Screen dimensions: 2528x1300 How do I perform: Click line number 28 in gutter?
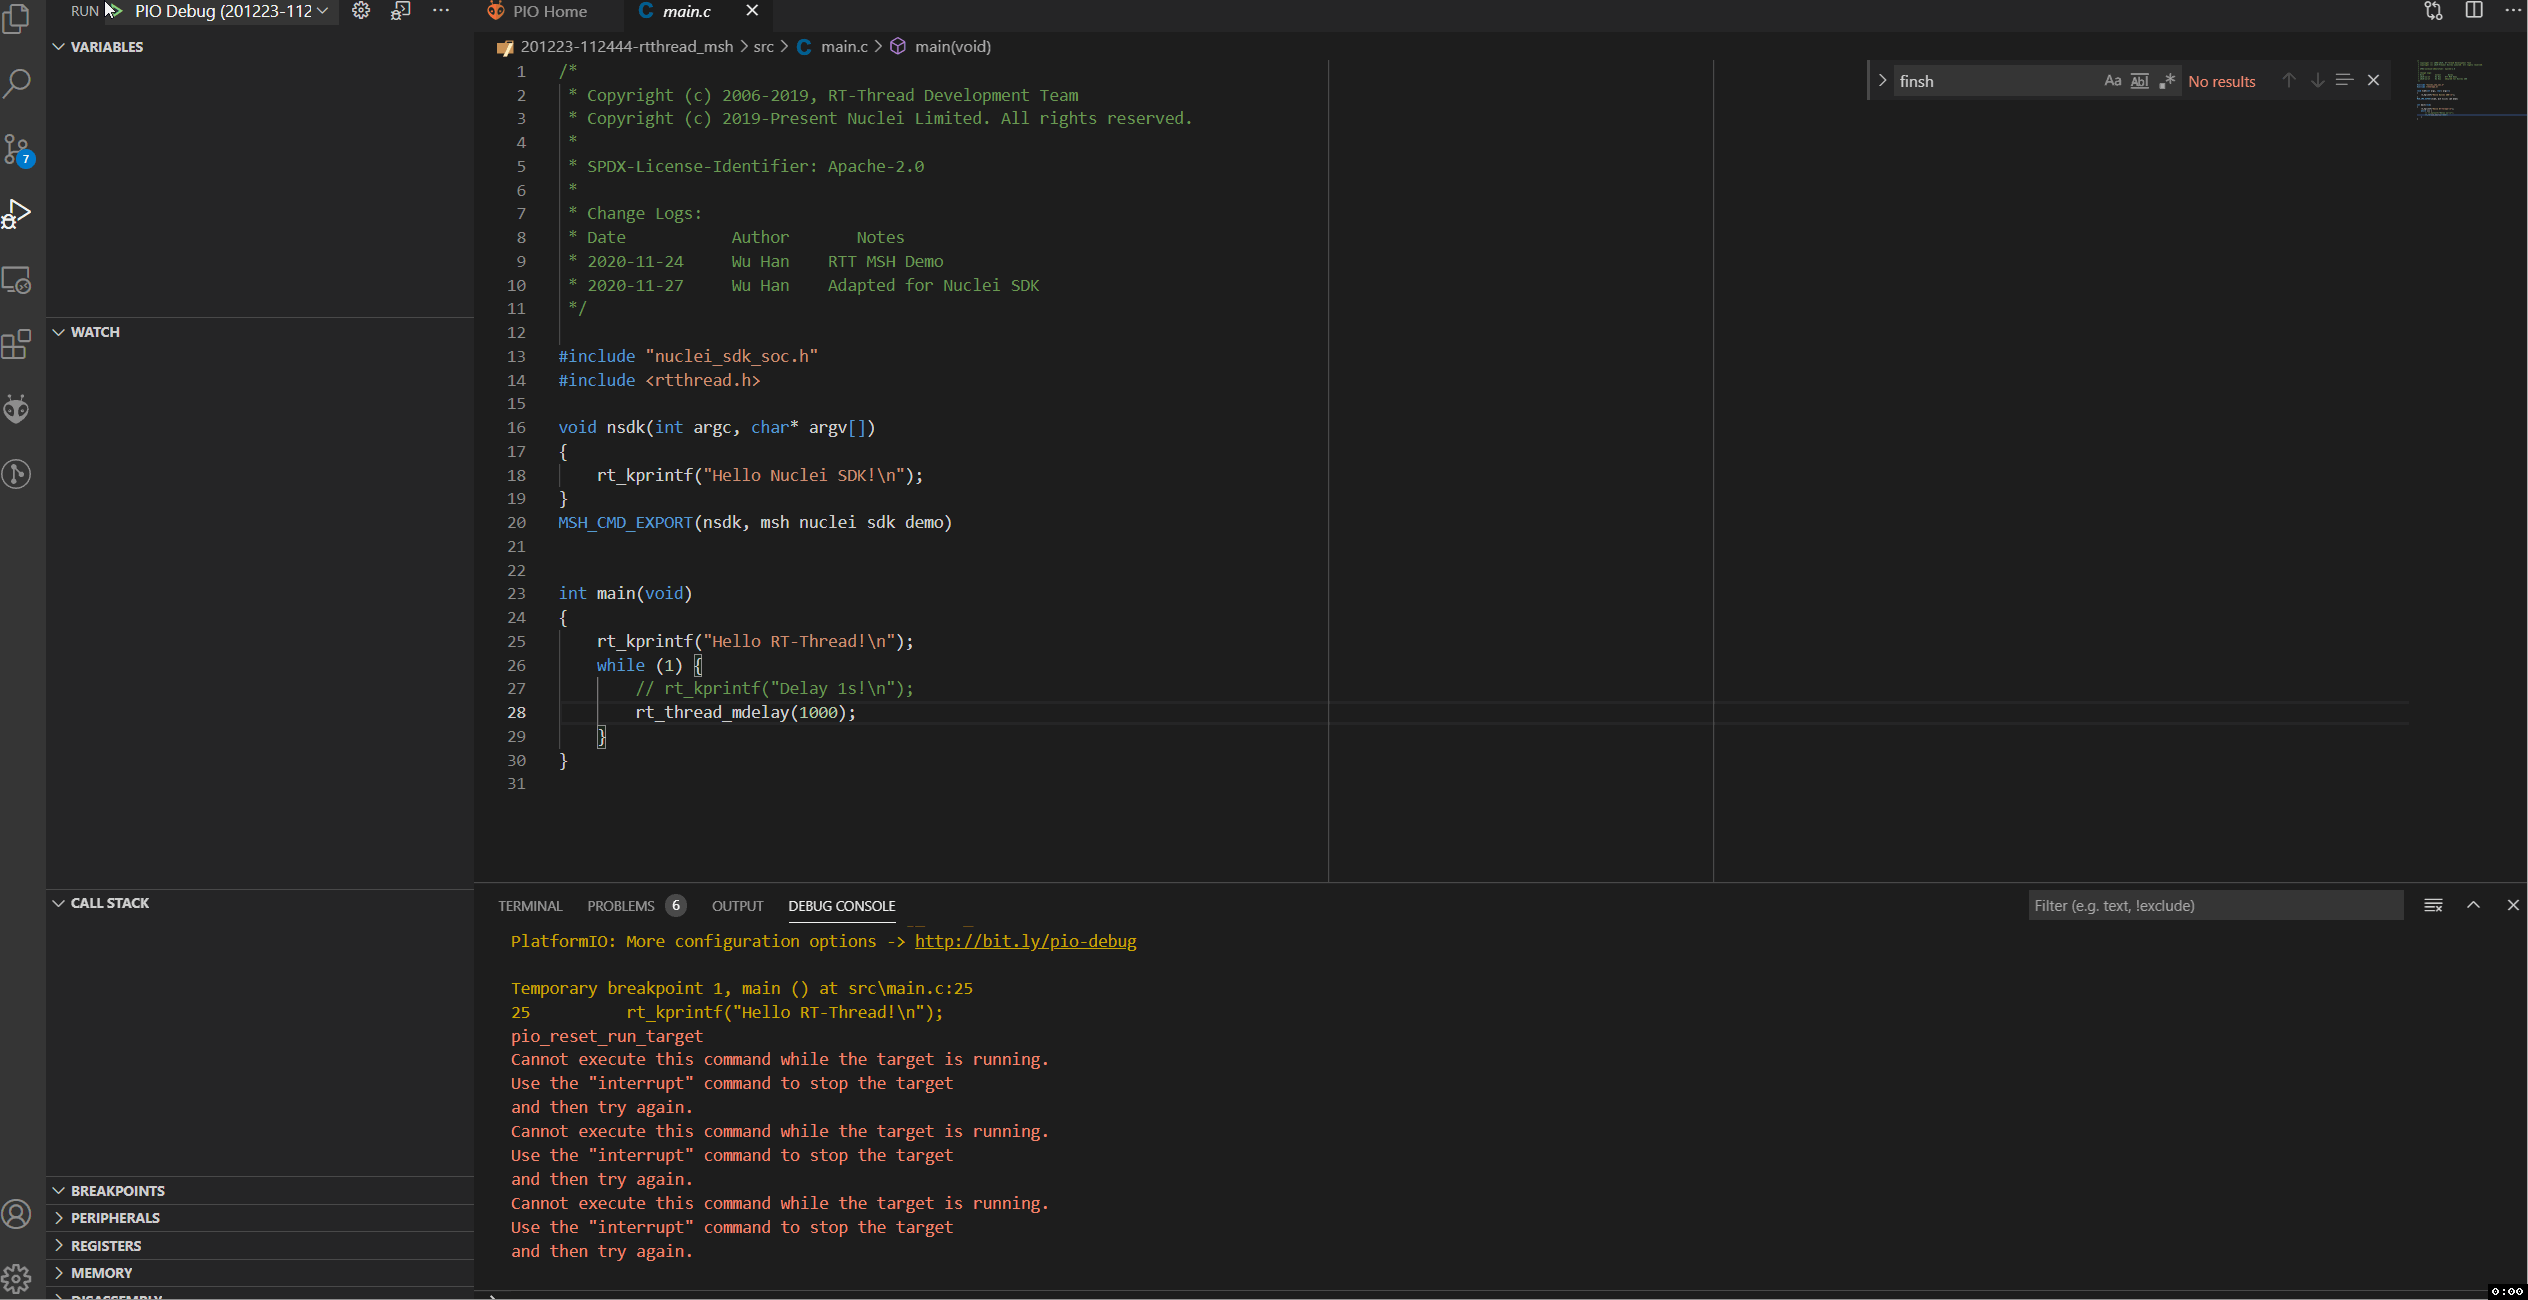tap(516, 712)
